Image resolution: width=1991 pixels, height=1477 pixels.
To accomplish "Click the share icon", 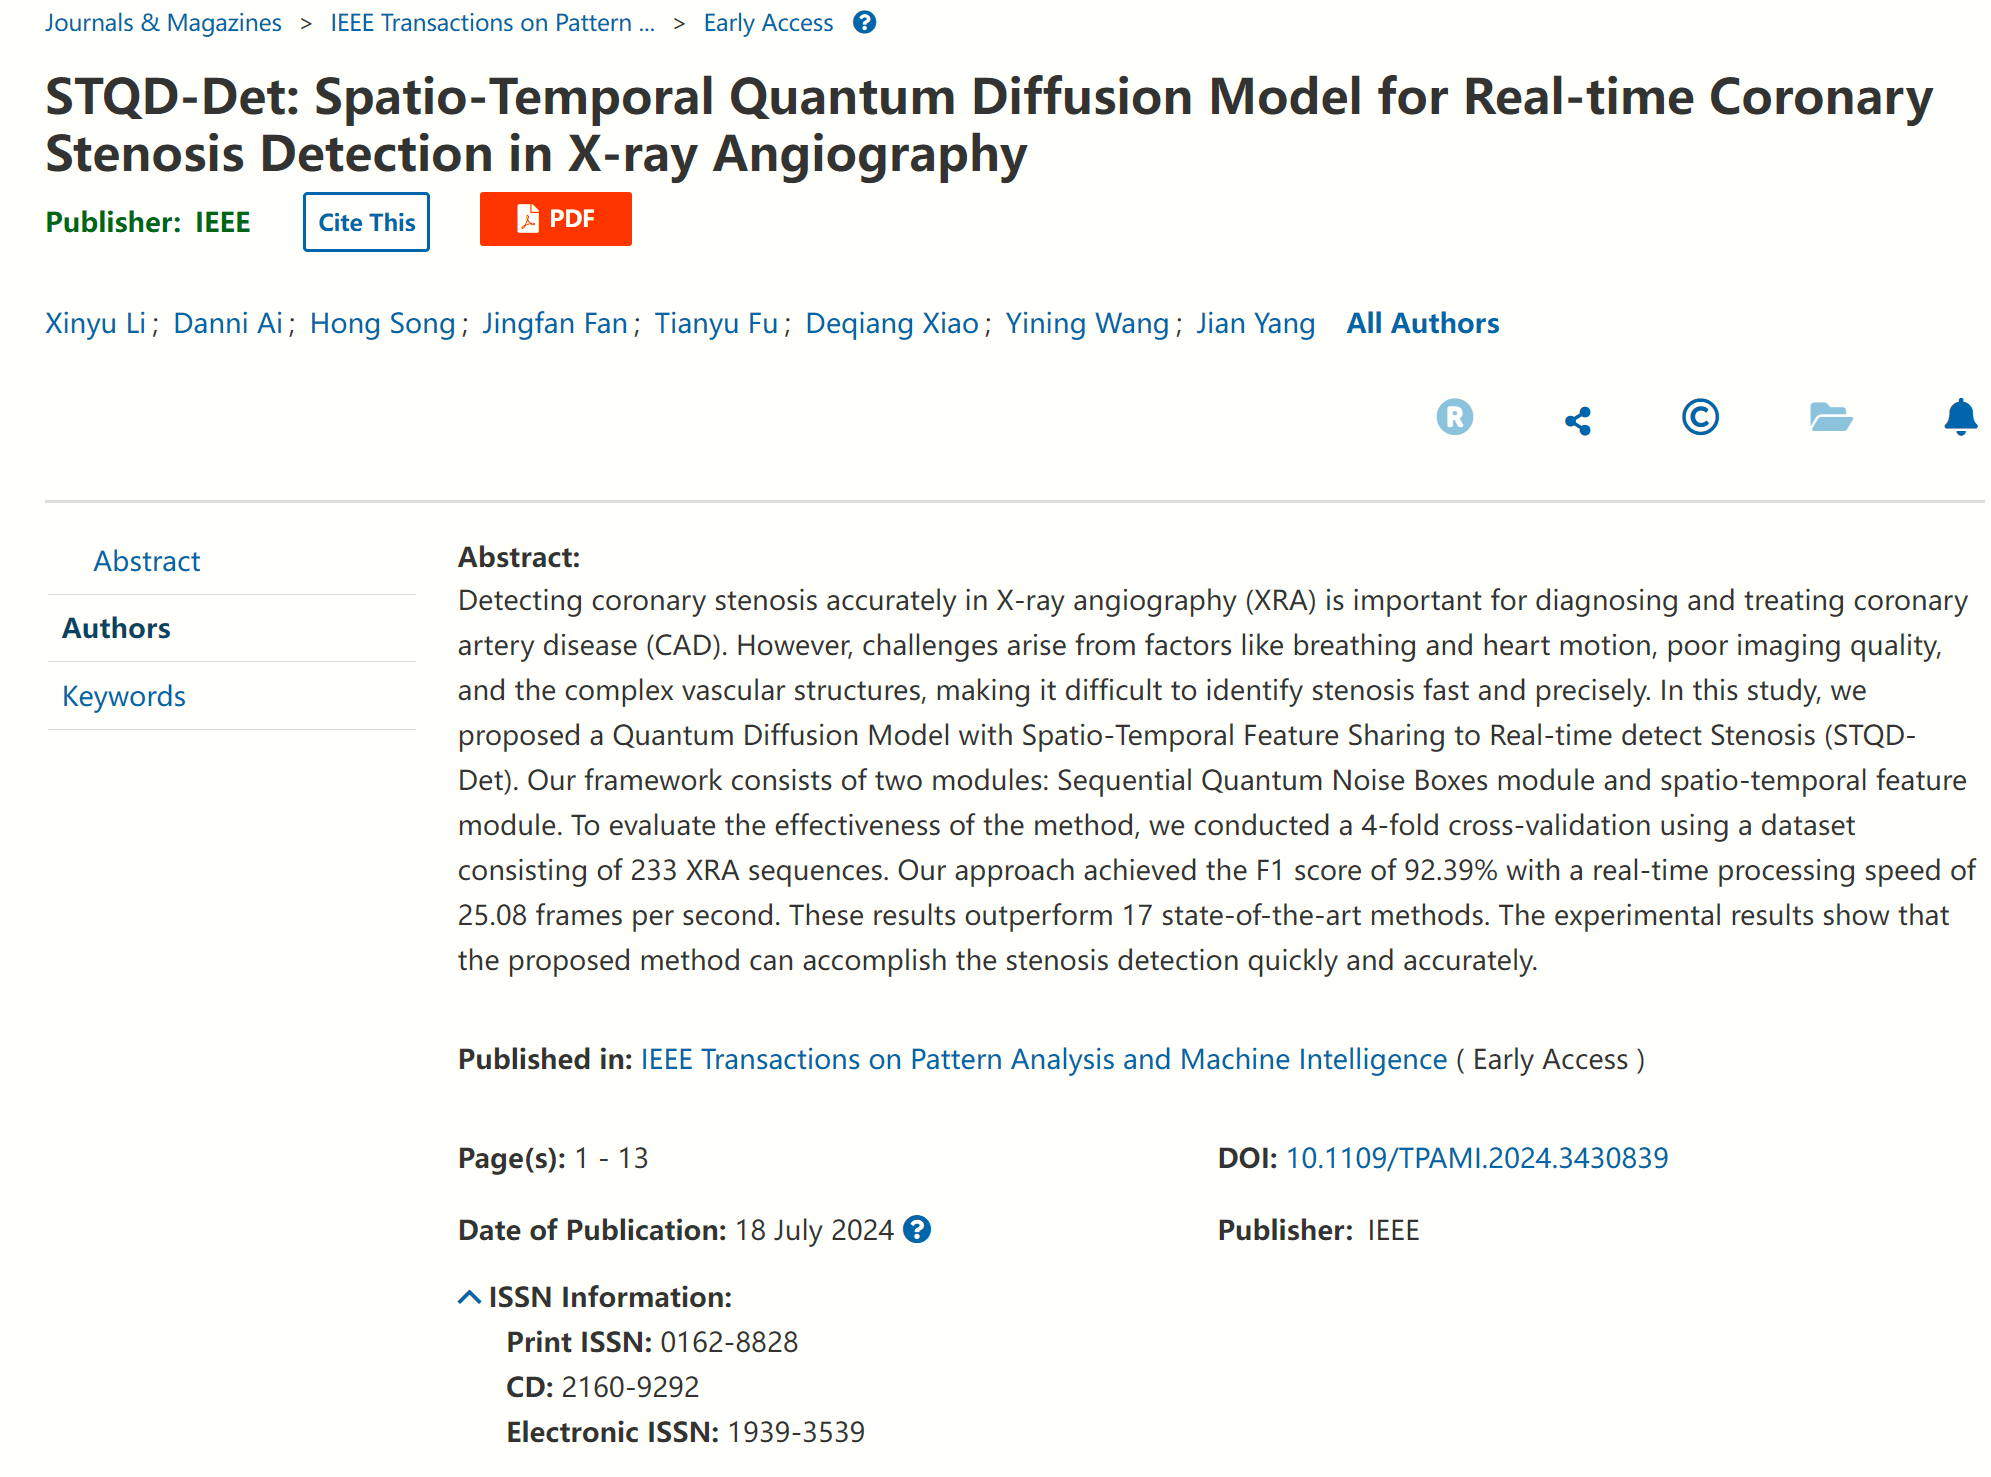I will [1577, 420].
